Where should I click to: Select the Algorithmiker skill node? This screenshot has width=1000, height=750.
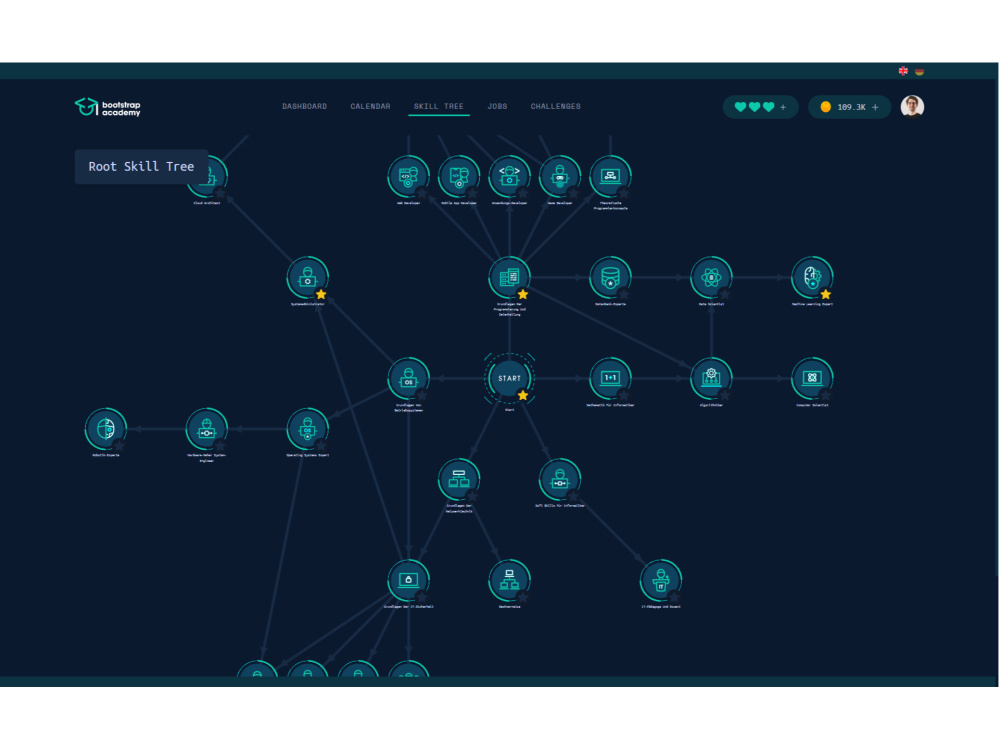pyautogui.click(x=711, y=378)
